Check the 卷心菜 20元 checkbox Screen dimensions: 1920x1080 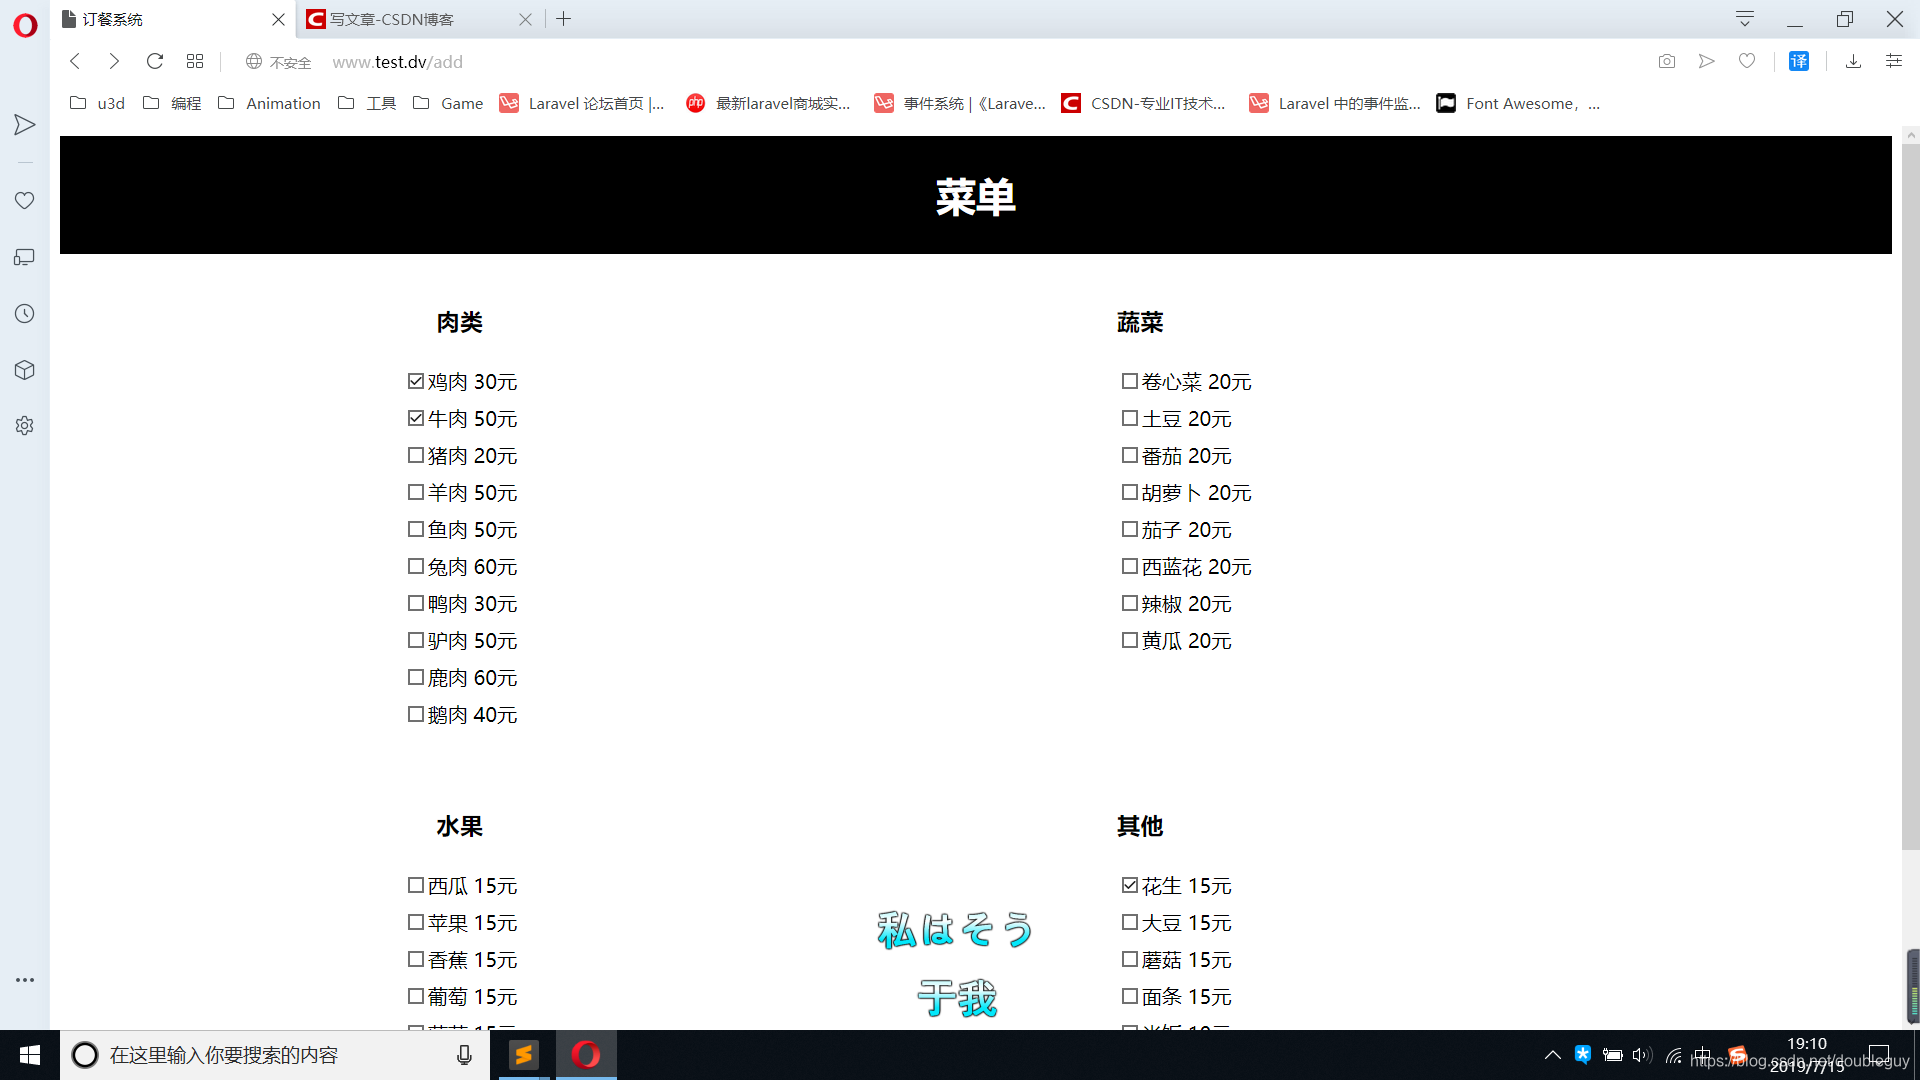click(x=1130, y=381)
